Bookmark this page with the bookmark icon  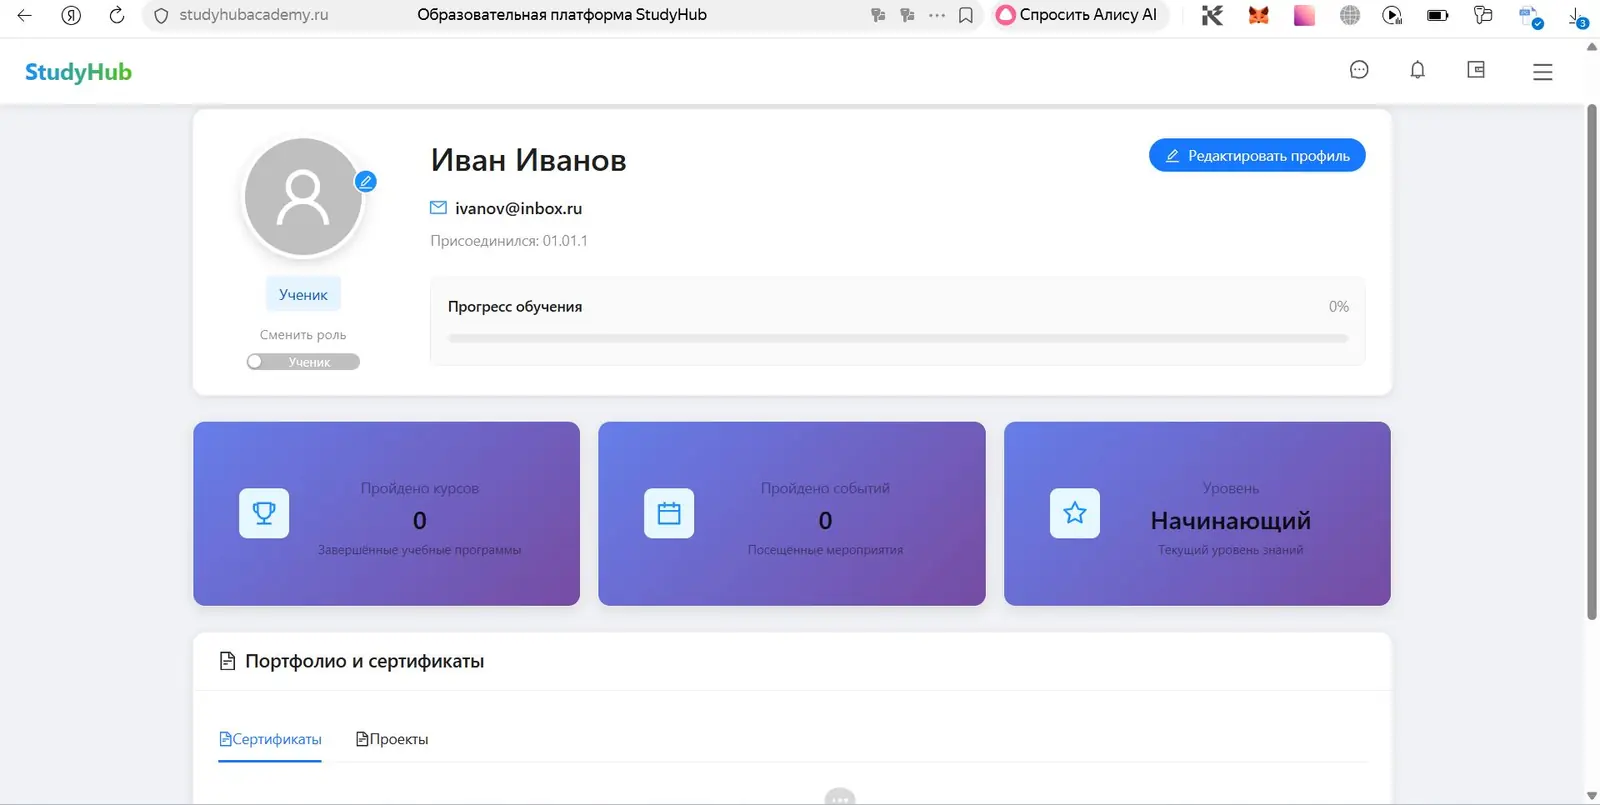tap(966, 15)
